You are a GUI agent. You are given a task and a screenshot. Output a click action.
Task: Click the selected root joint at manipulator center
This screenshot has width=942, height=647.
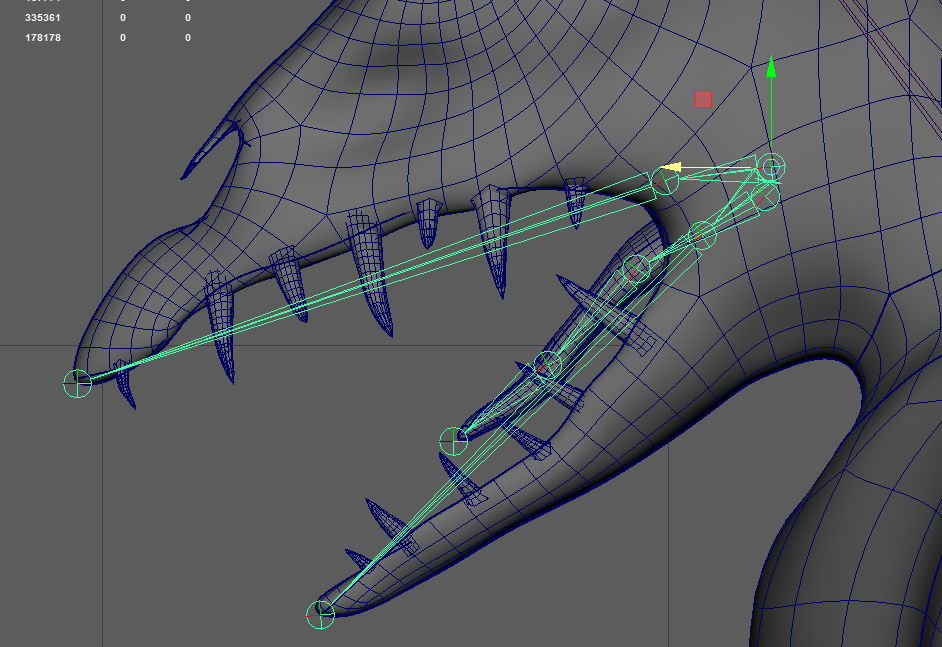click(771, 167)
